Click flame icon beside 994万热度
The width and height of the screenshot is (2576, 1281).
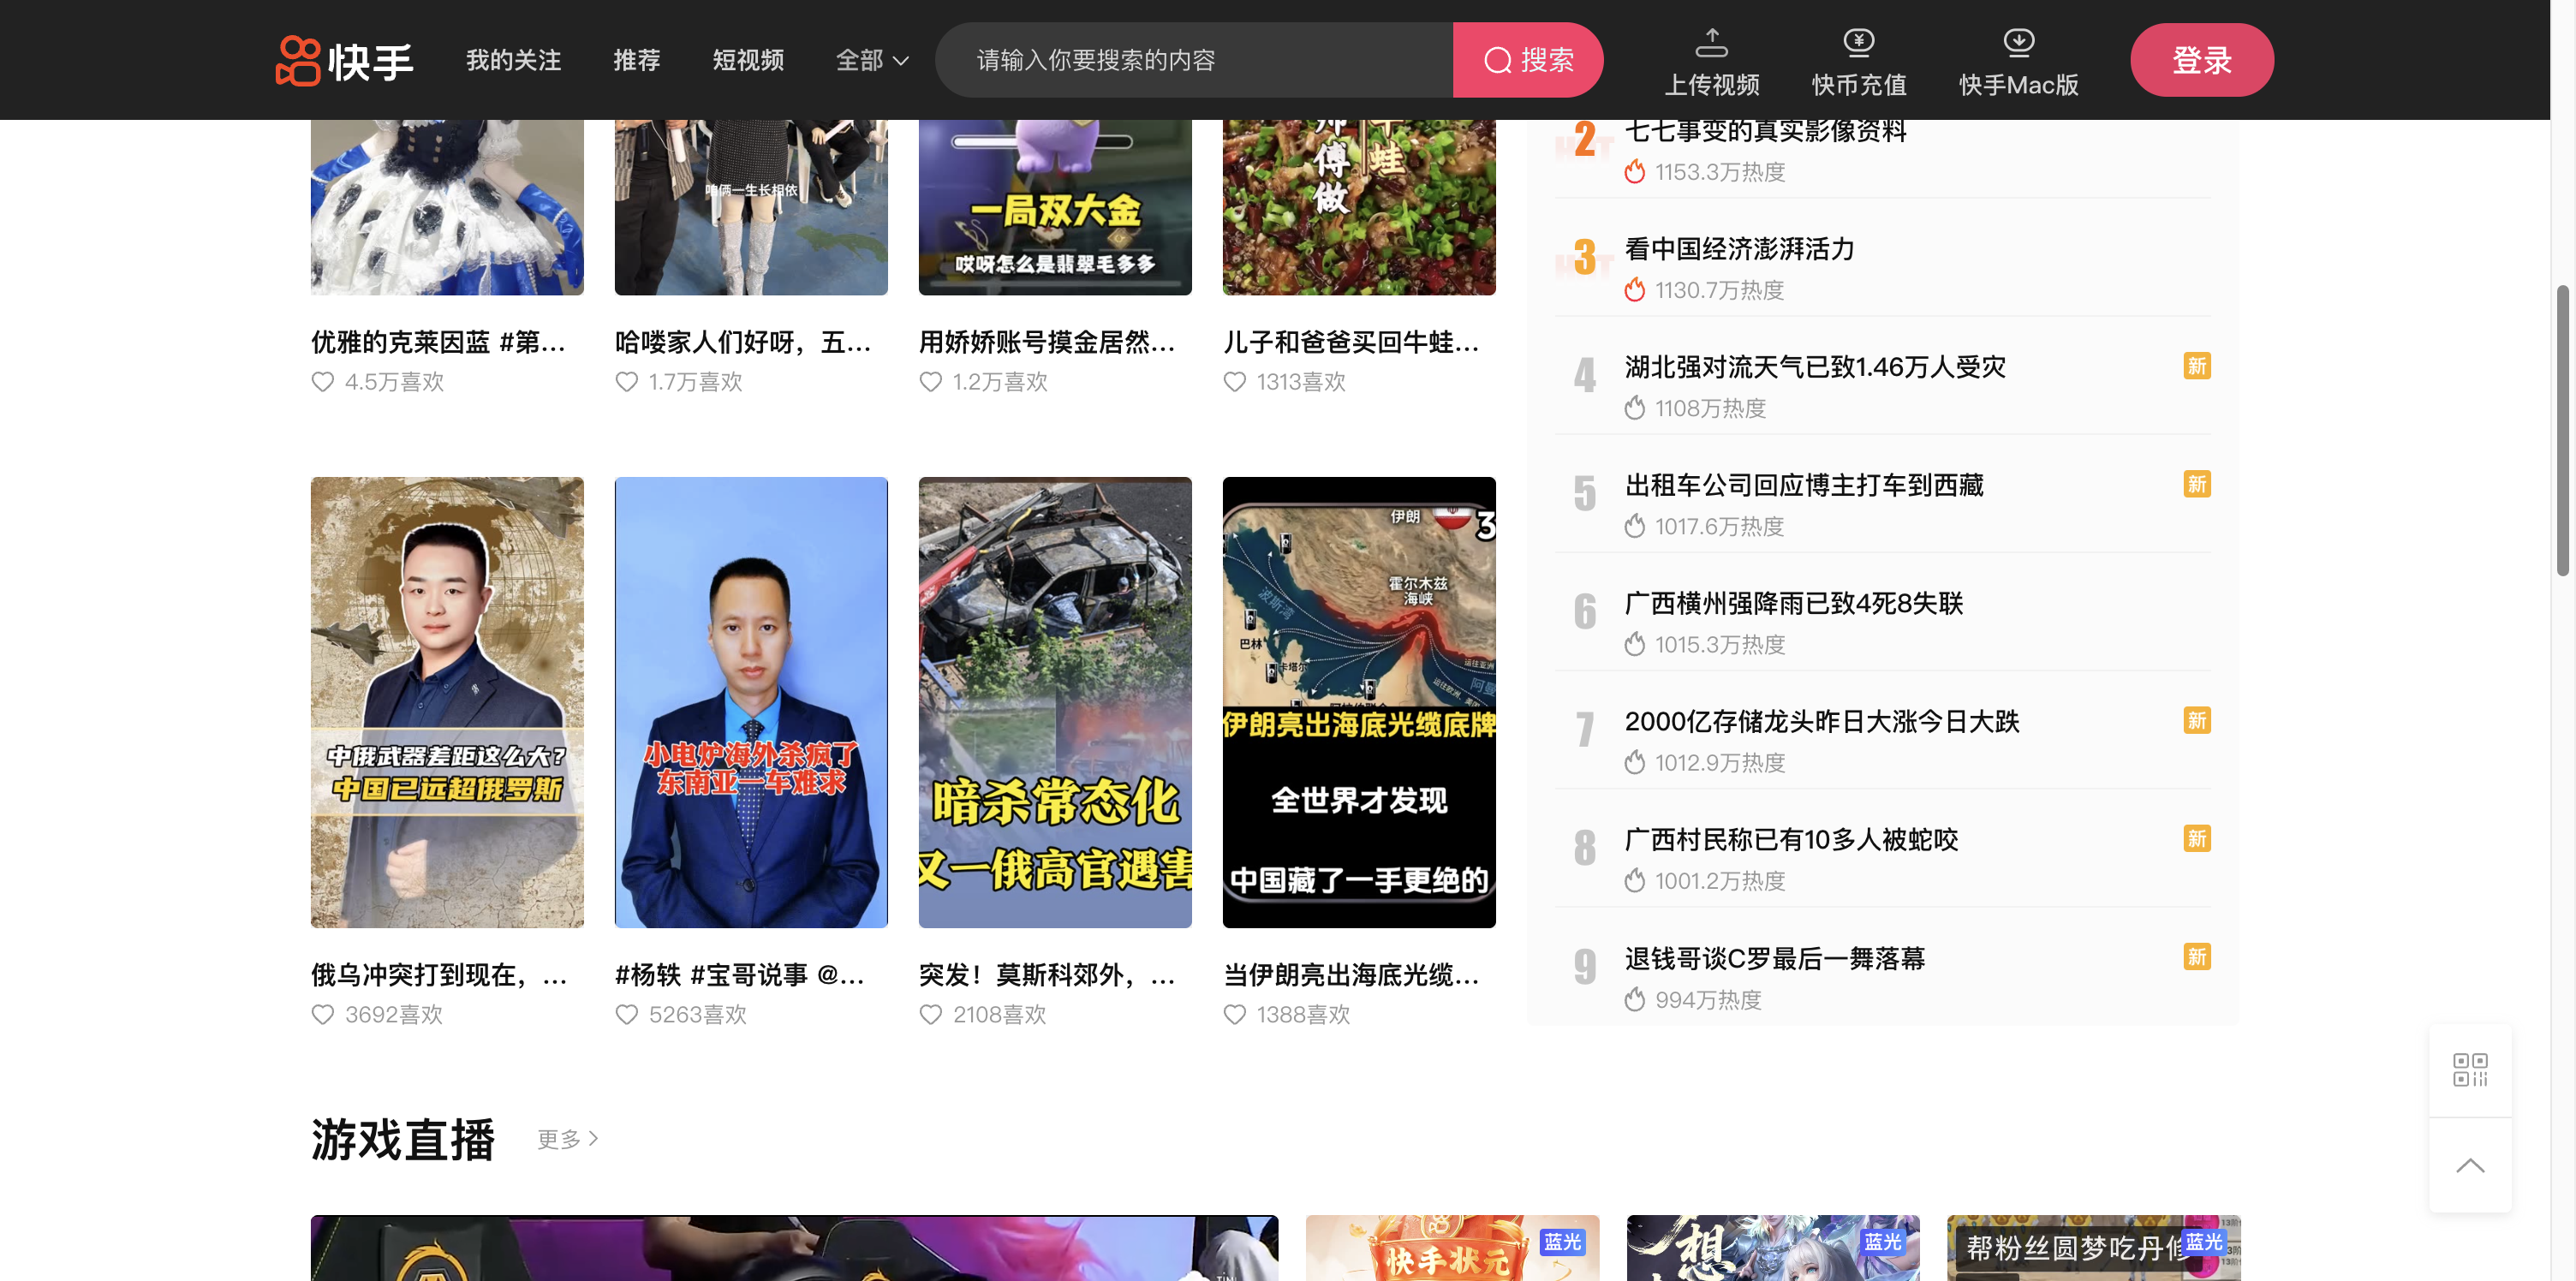[1635, 1000]
